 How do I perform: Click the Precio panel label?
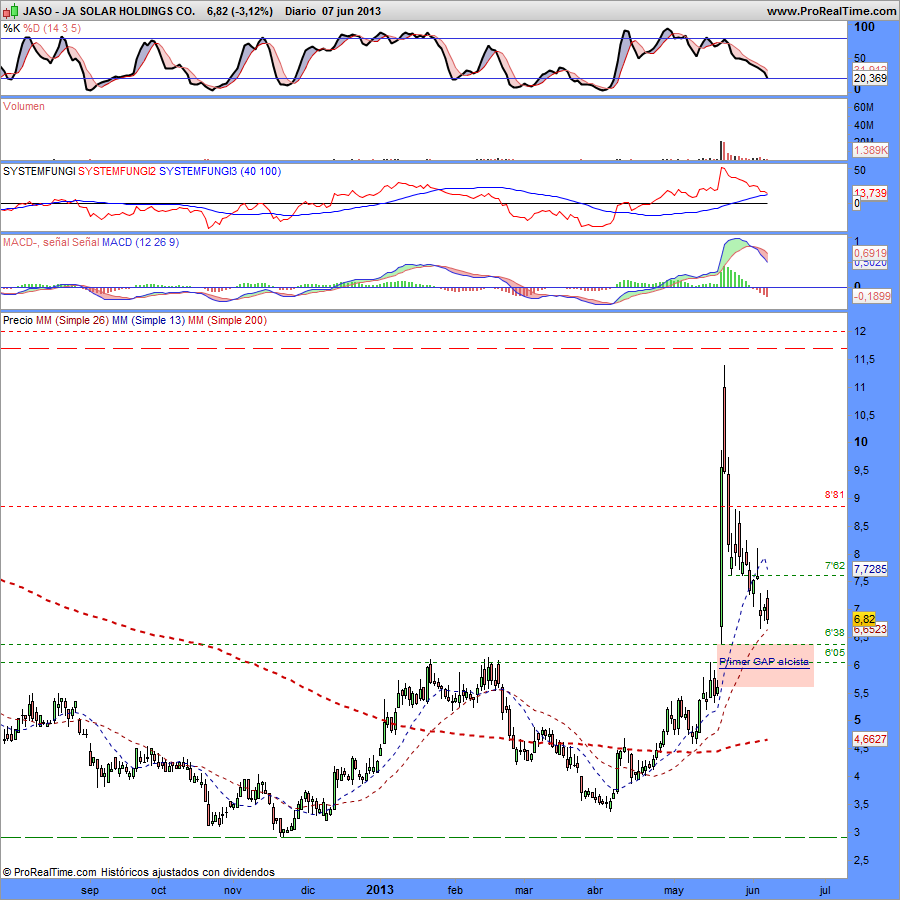[x=18, y=320]
